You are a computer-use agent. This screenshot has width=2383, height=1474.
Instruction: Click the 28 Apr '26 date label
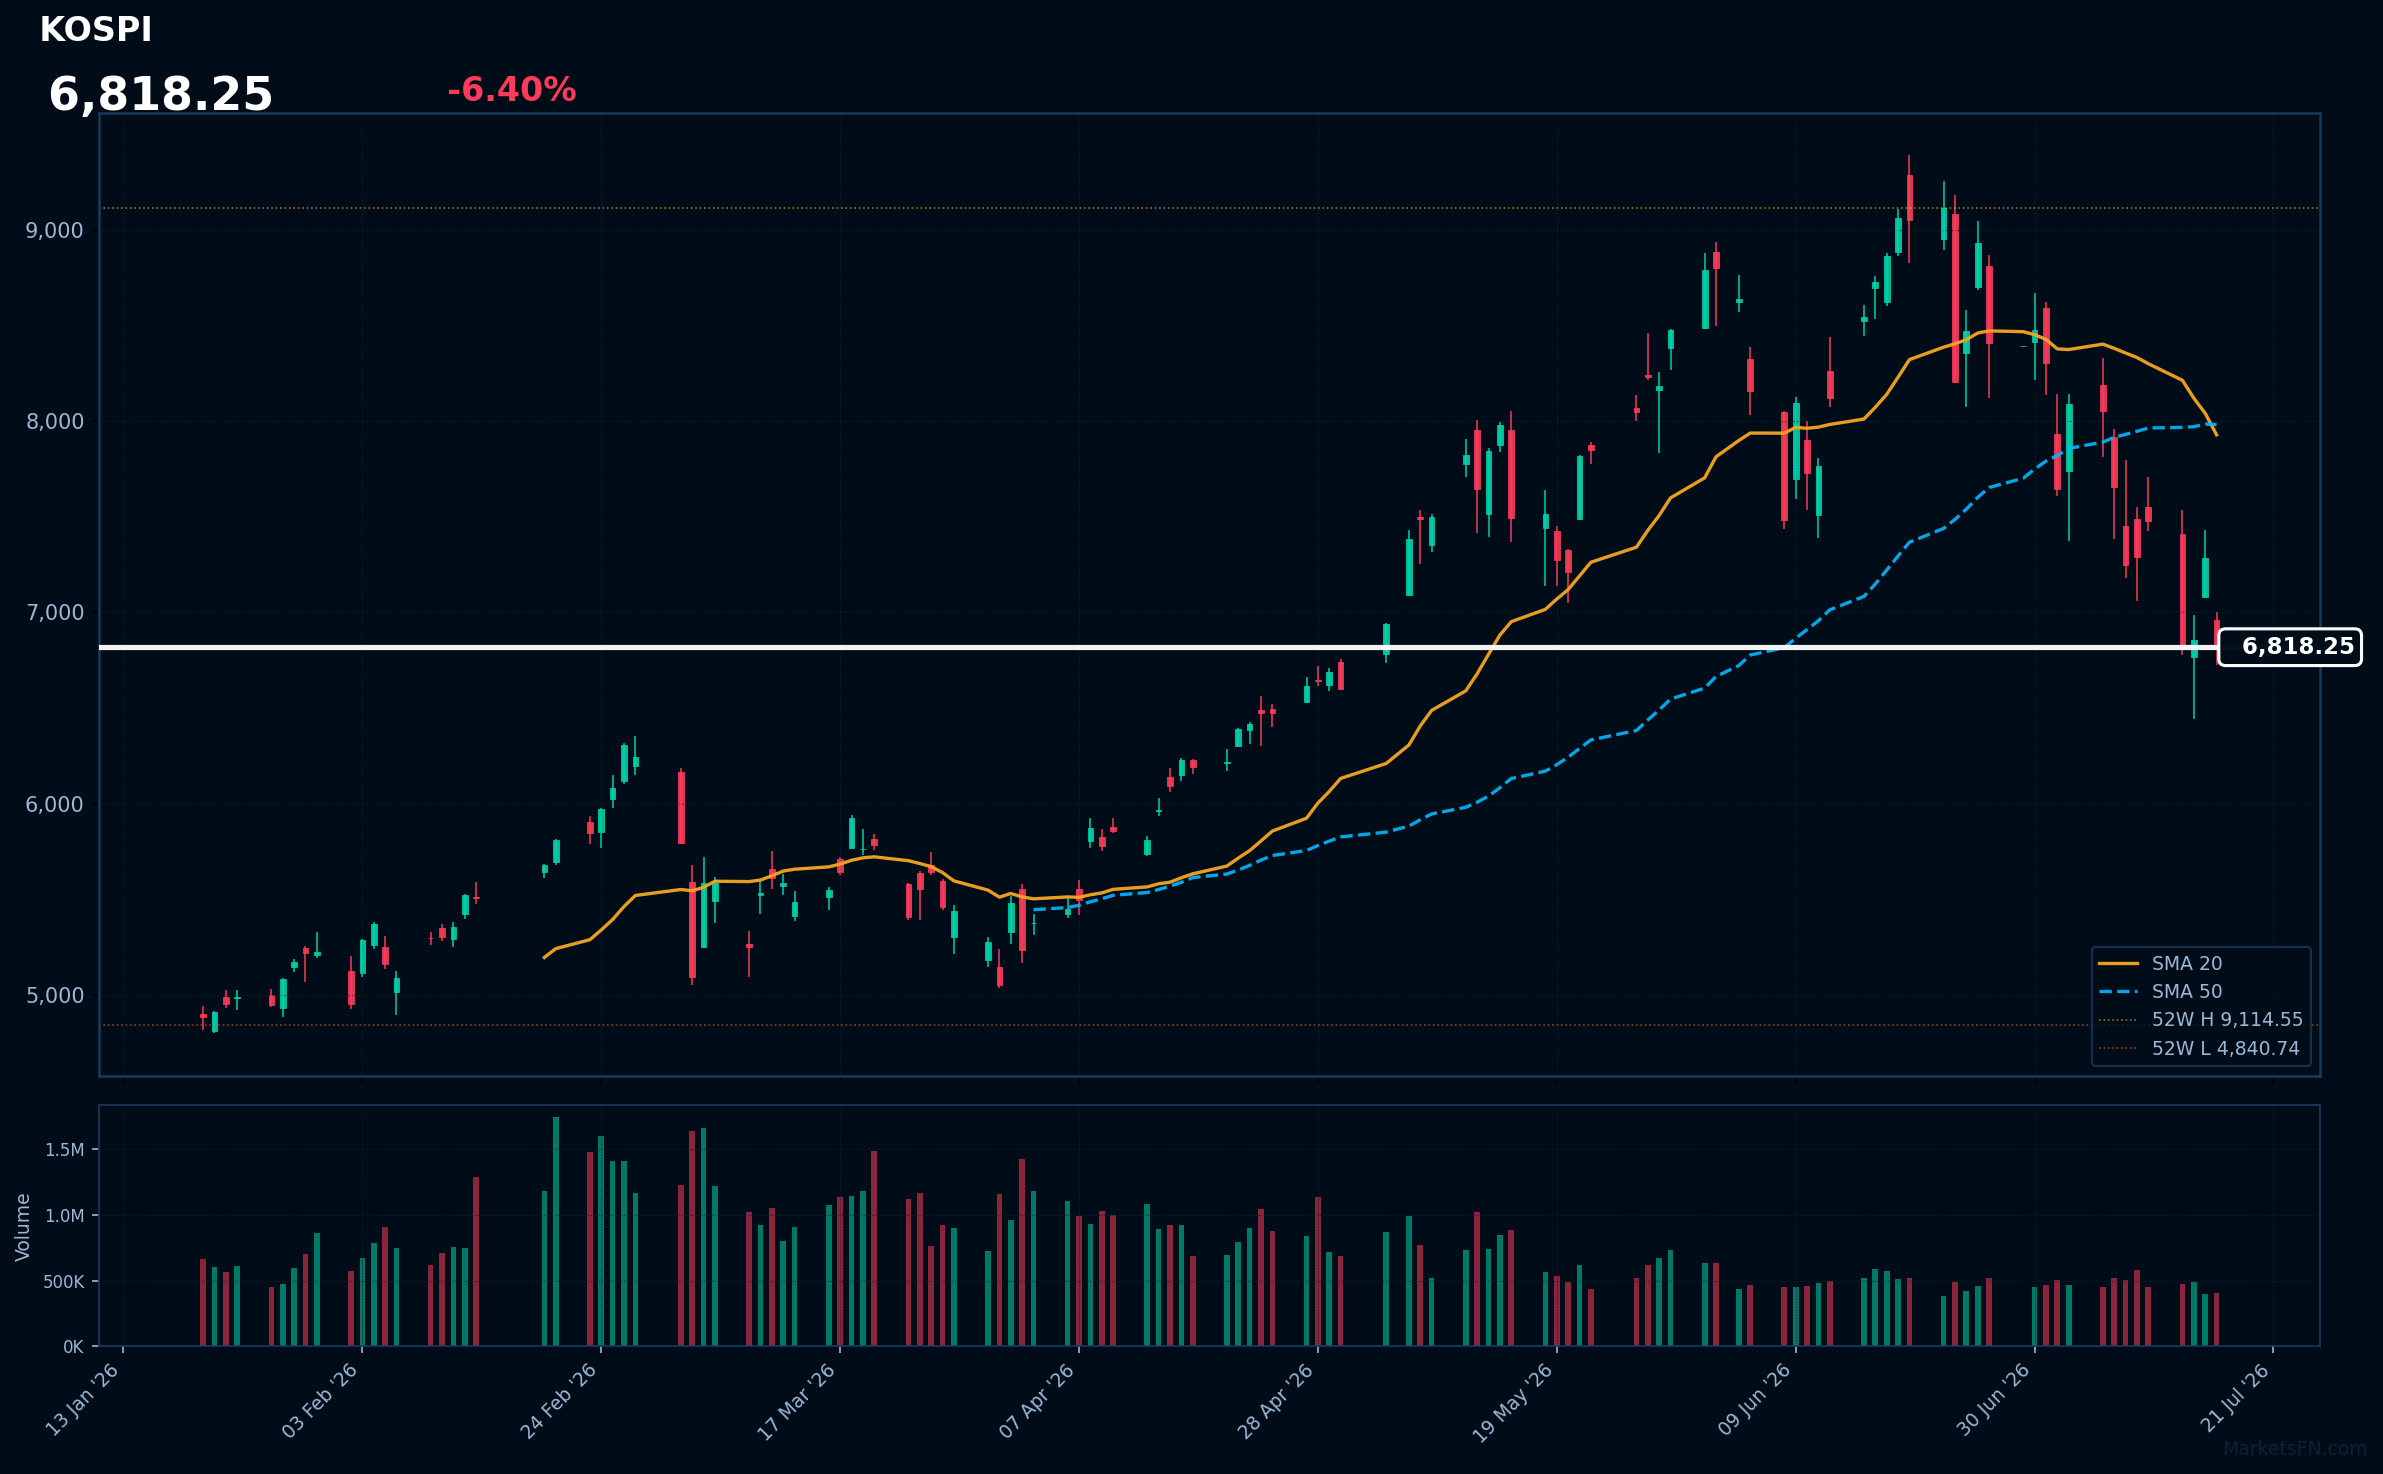[1276, 1400]
